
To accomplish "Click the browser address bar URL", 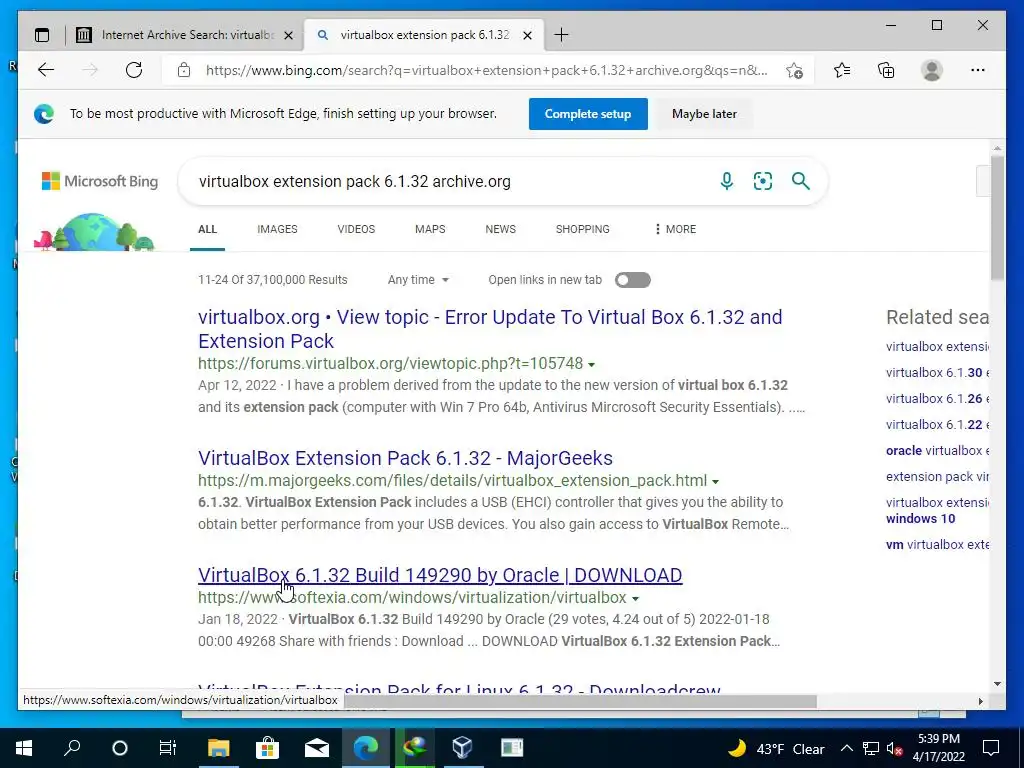I will [487, 70].
